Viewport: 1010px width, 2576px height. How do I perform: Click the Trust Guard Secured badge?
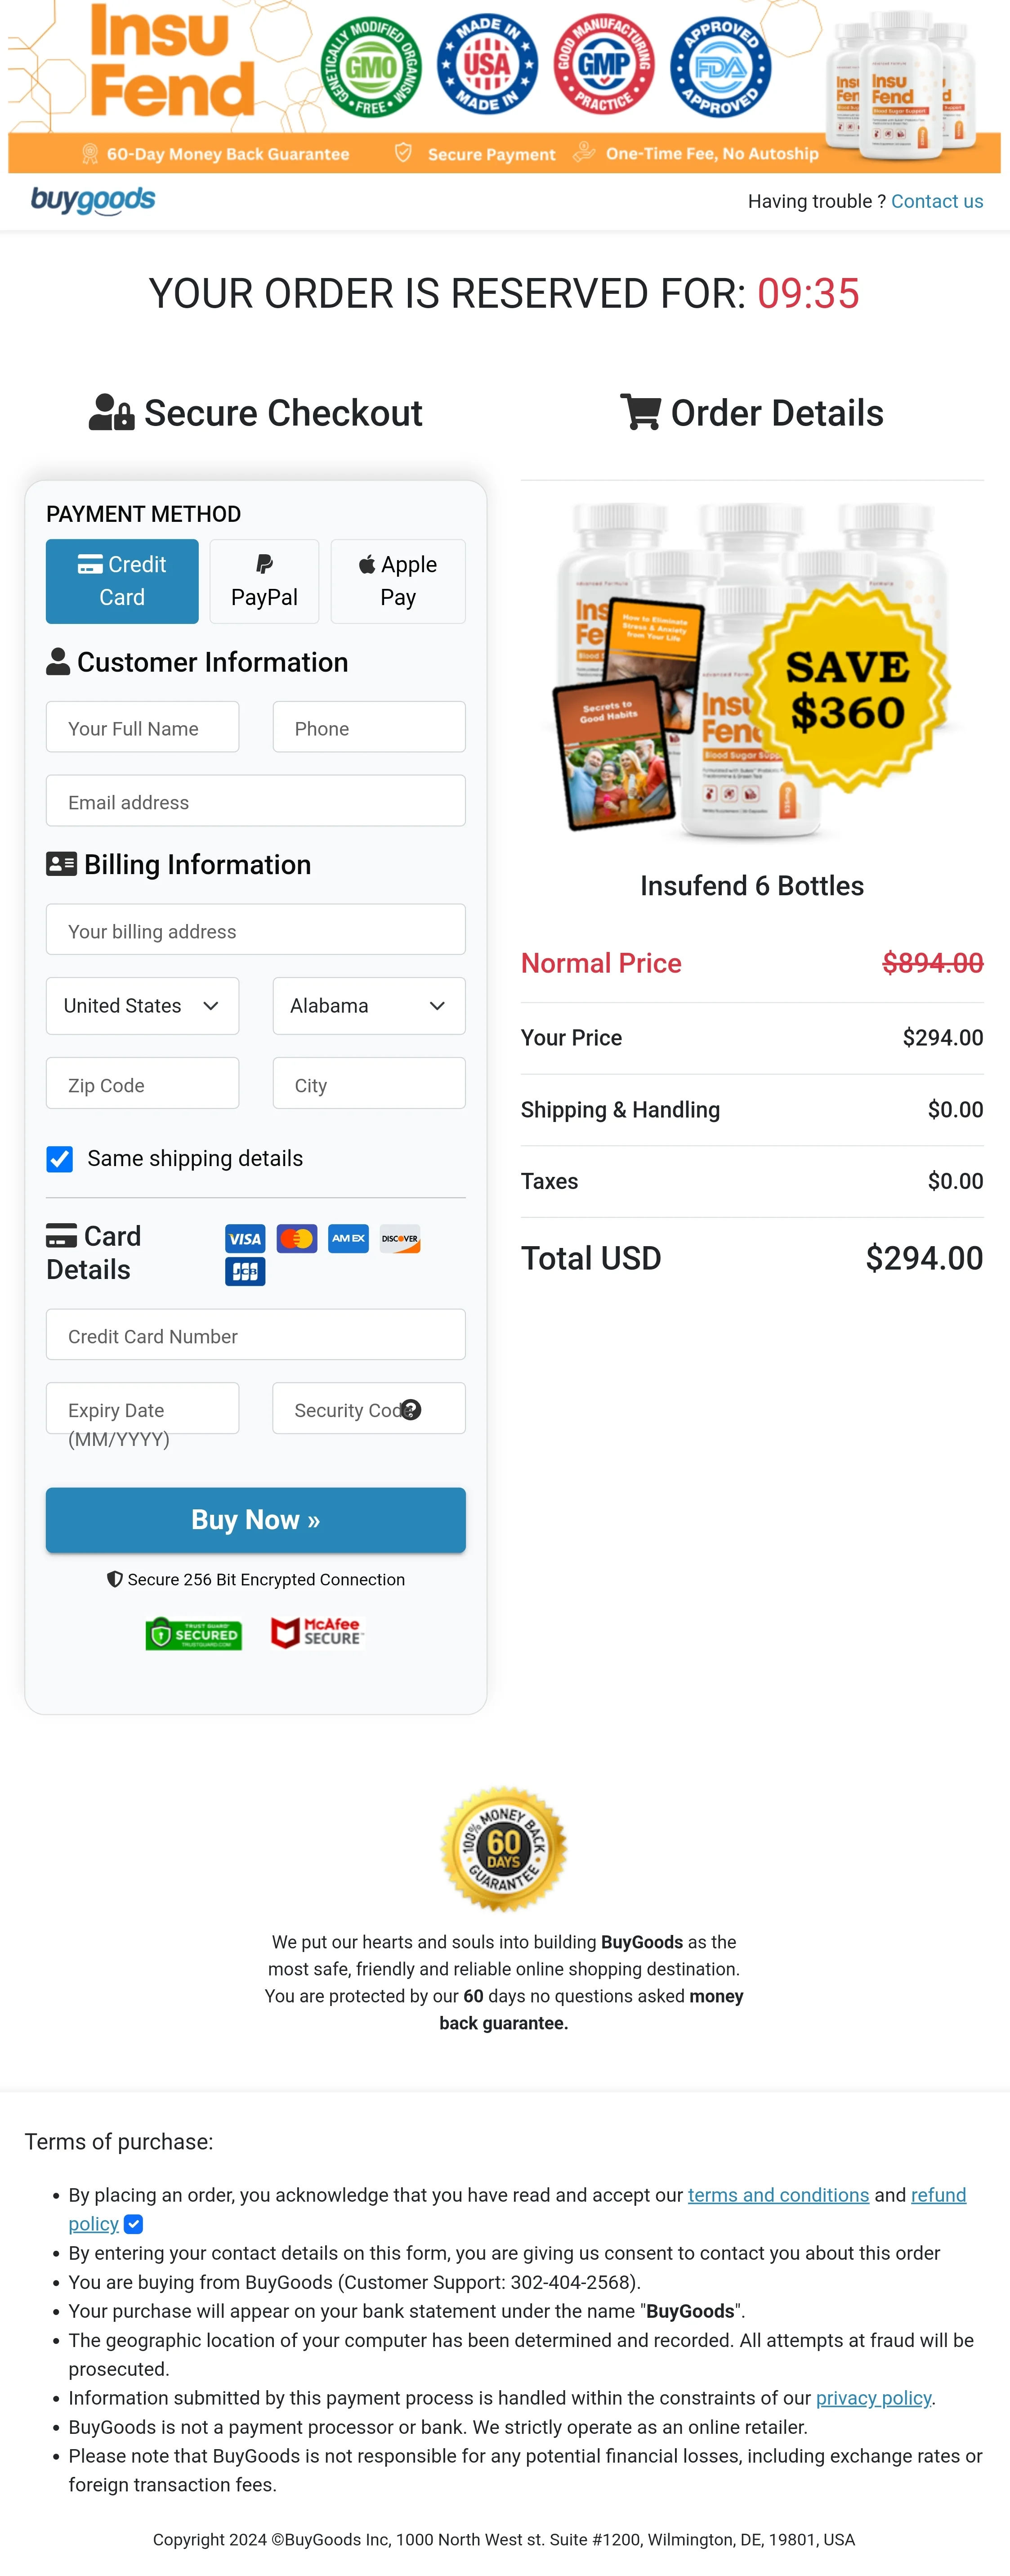click(194, 1634)
